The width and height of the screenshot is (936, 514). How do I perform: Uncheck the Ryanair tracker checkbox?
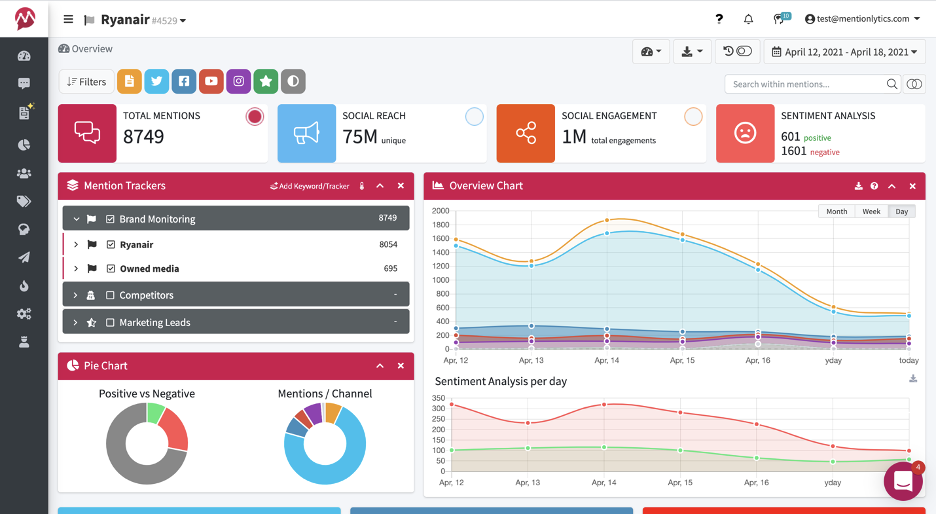tap(110, 245)
